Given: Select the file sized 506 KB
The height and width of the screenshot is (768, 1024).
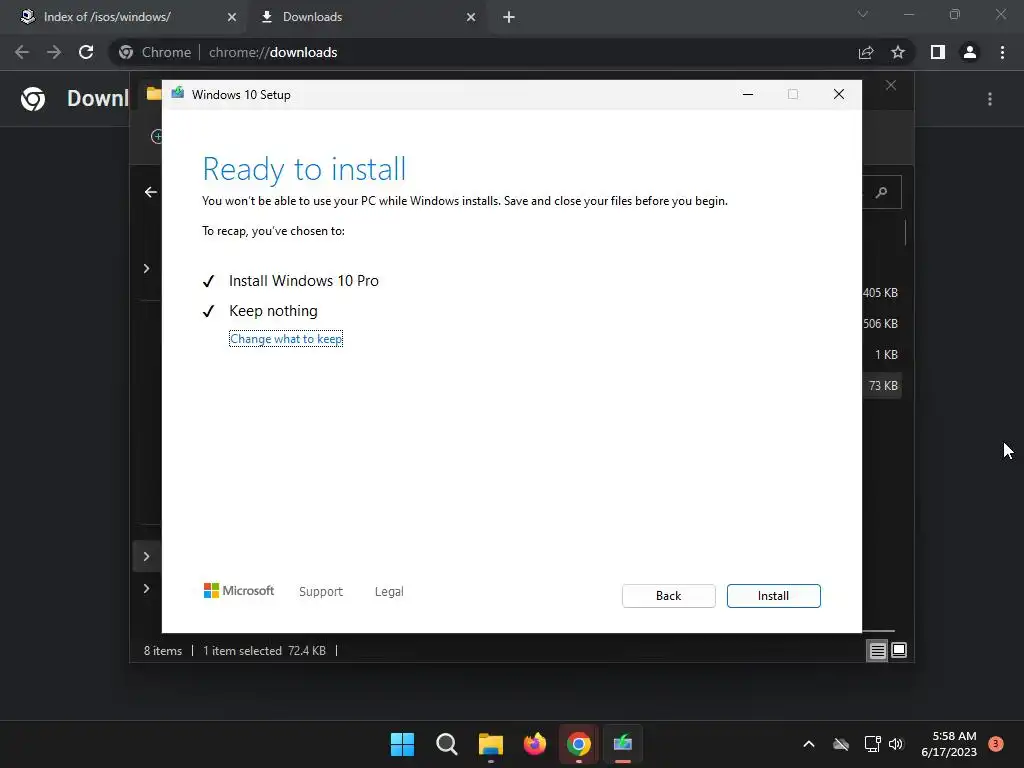Looking at the screenshot, I should [880, 324].
